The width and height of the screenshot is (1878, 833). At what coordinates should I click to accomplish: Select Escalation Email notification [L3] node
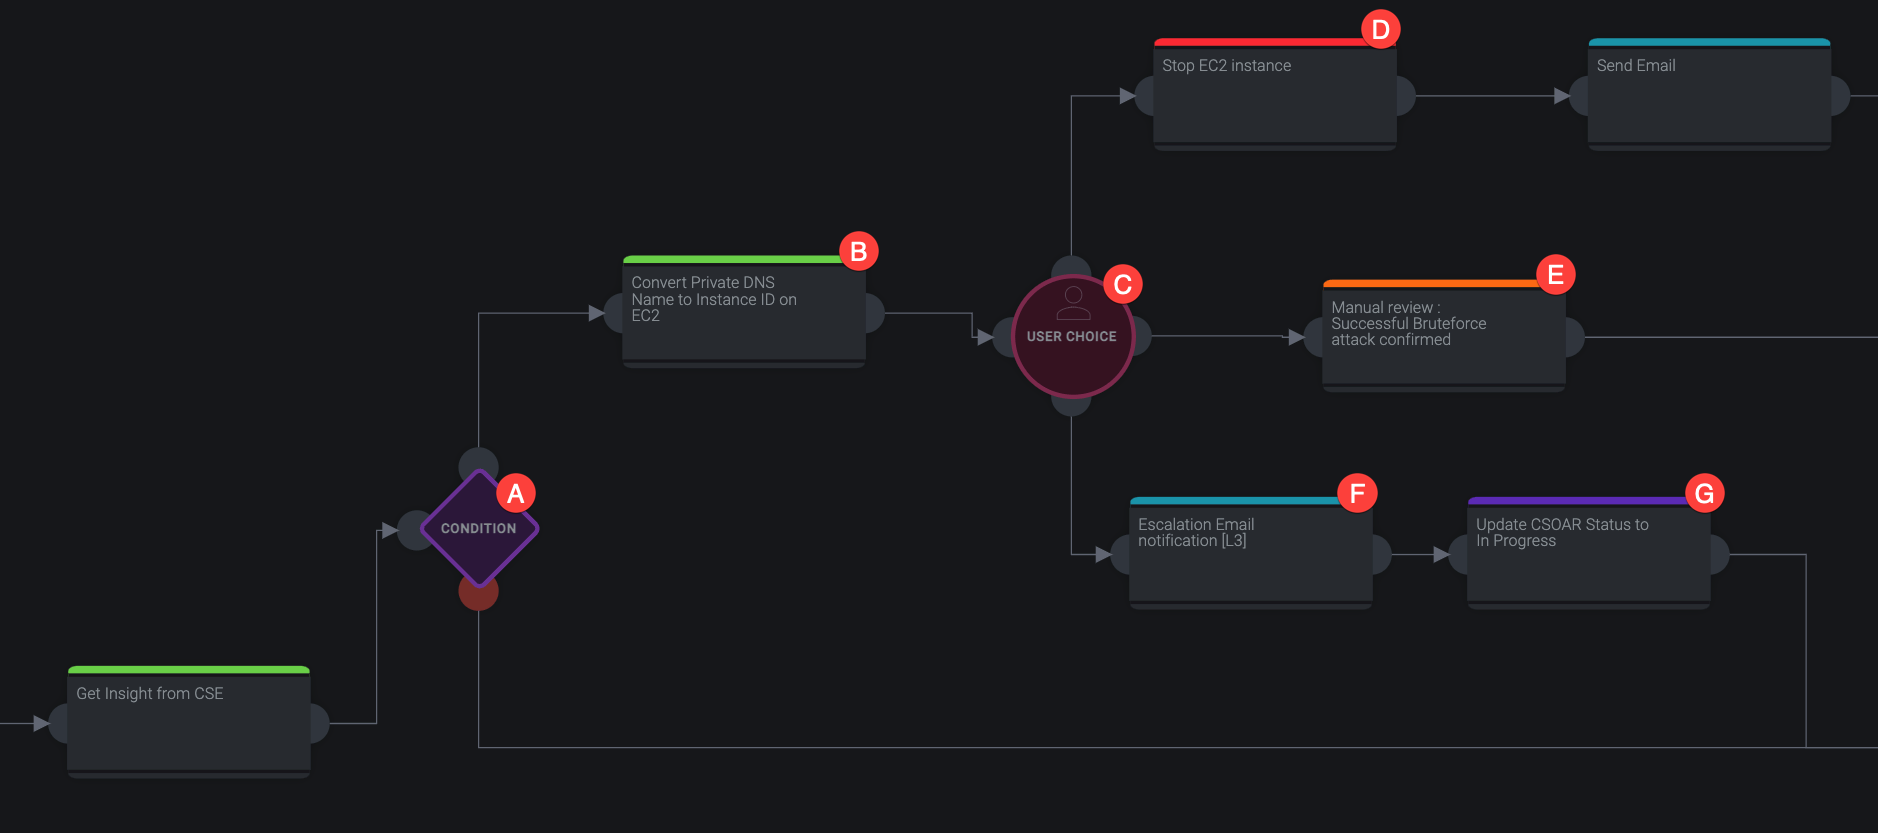(1250, 554)
